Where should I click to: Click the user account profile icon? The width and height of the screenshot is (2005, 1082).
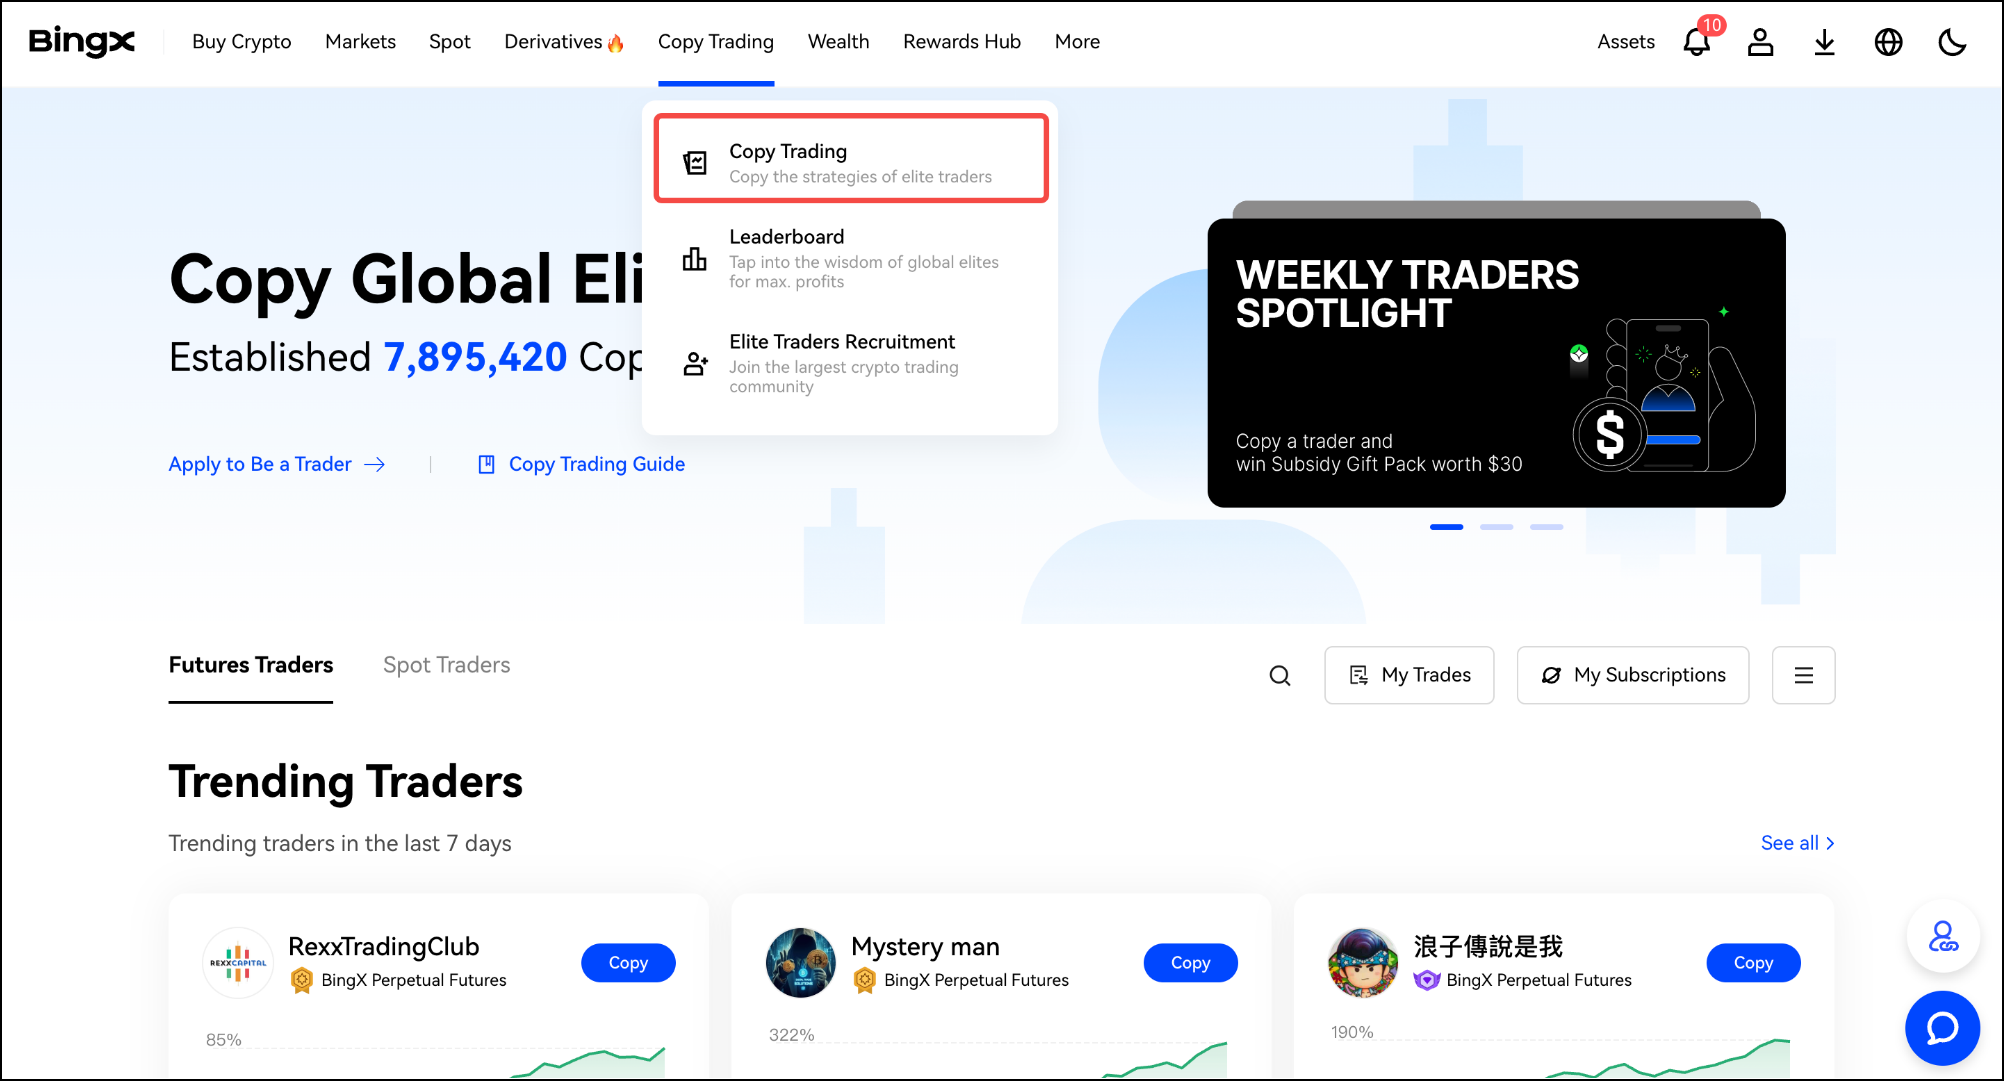coord(1760,41)
